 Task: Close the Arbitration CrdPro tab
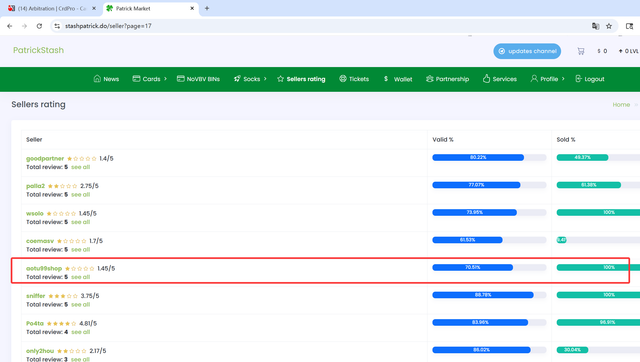pos(93,8)
